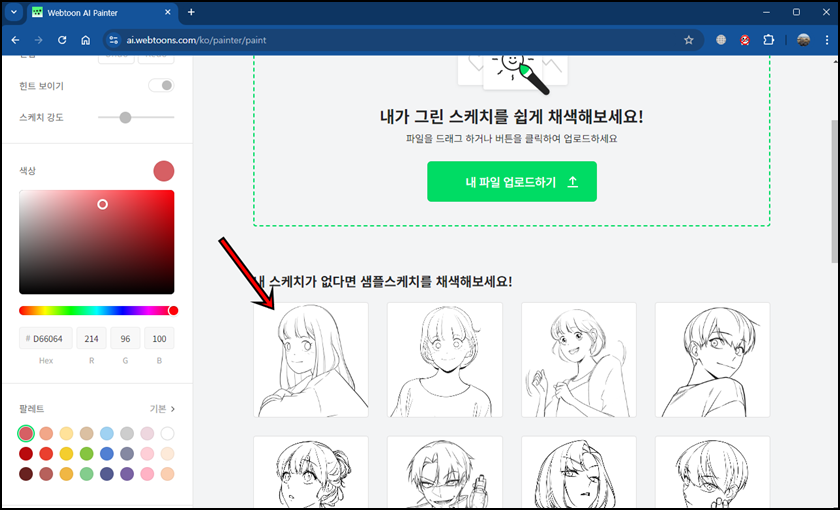Pick the amber orange palette swatch
This screenshot has height=510, width=840.
coord(66,474)
